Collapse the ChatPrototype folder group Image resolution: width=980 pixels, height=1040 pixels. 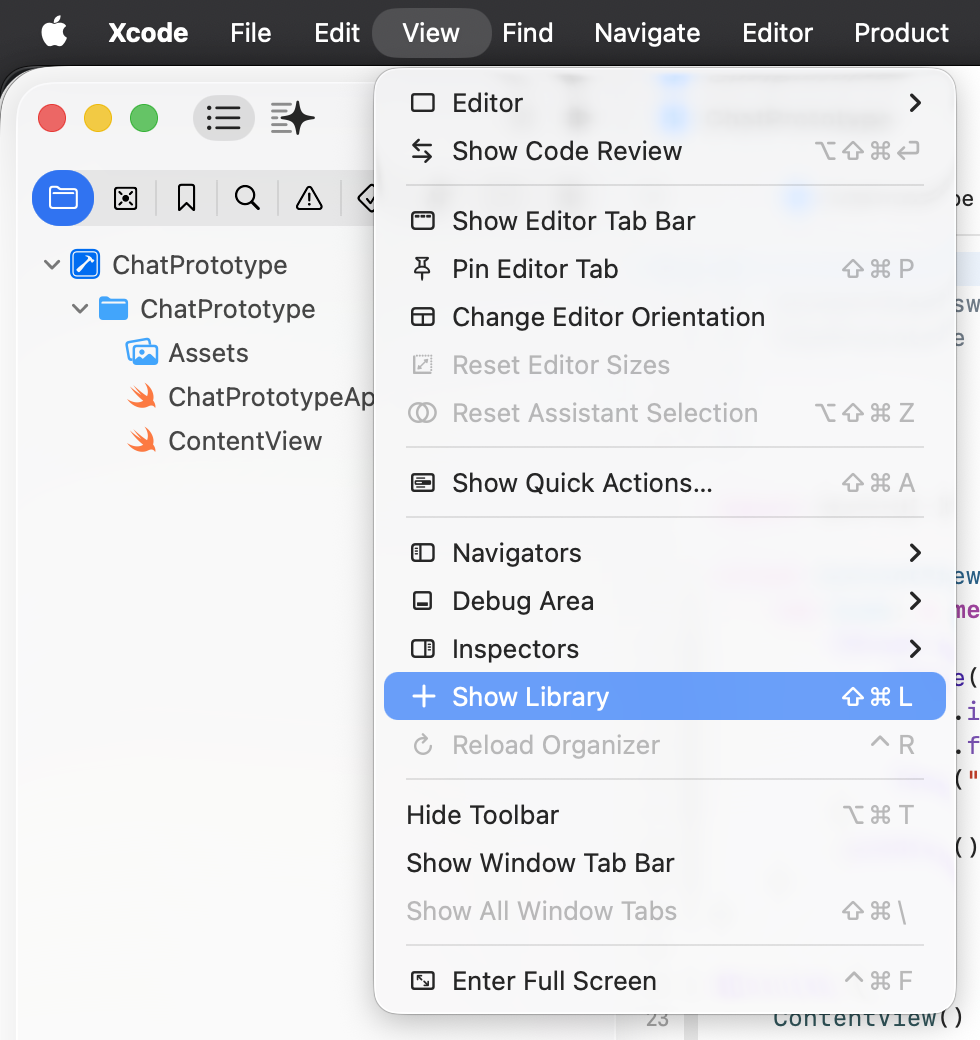(x=80, y=308)
